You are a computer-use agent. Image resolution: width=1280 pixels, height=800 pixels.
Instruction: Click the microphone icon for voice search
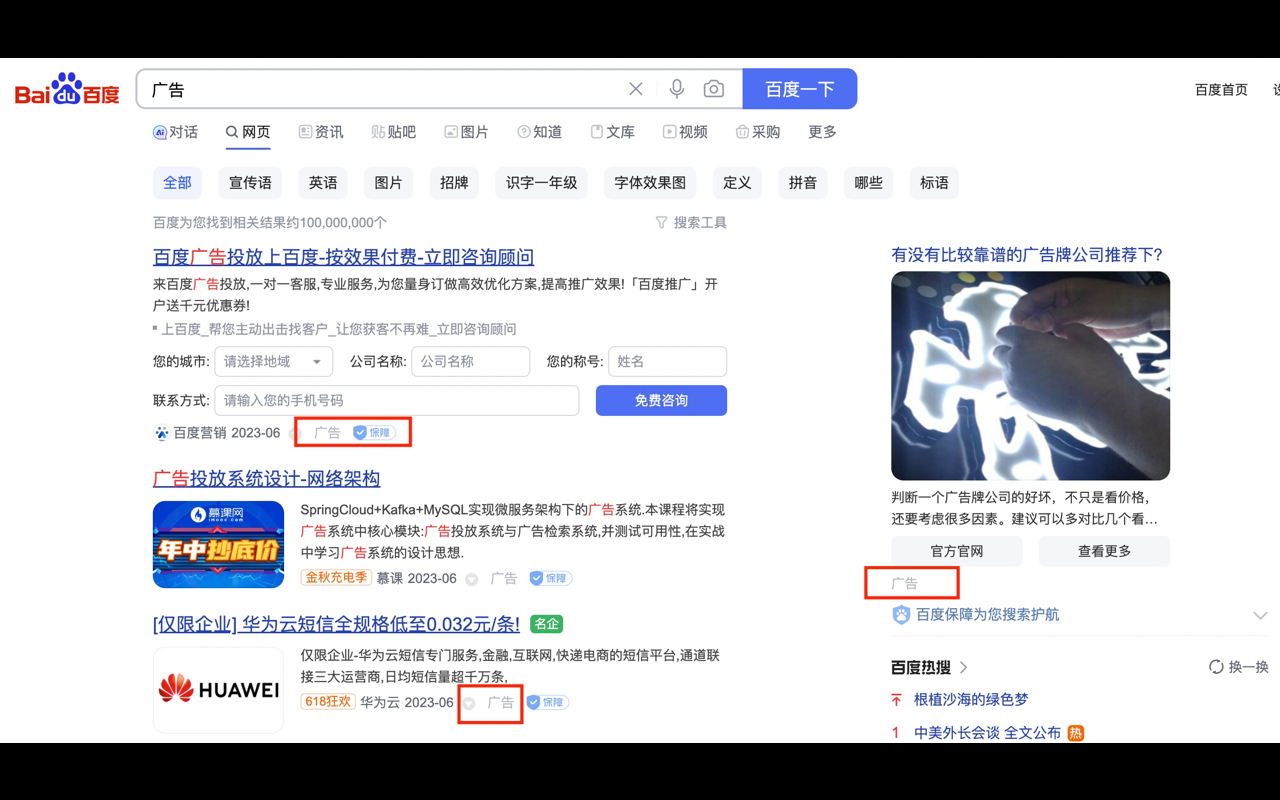(x=676, y=88)
